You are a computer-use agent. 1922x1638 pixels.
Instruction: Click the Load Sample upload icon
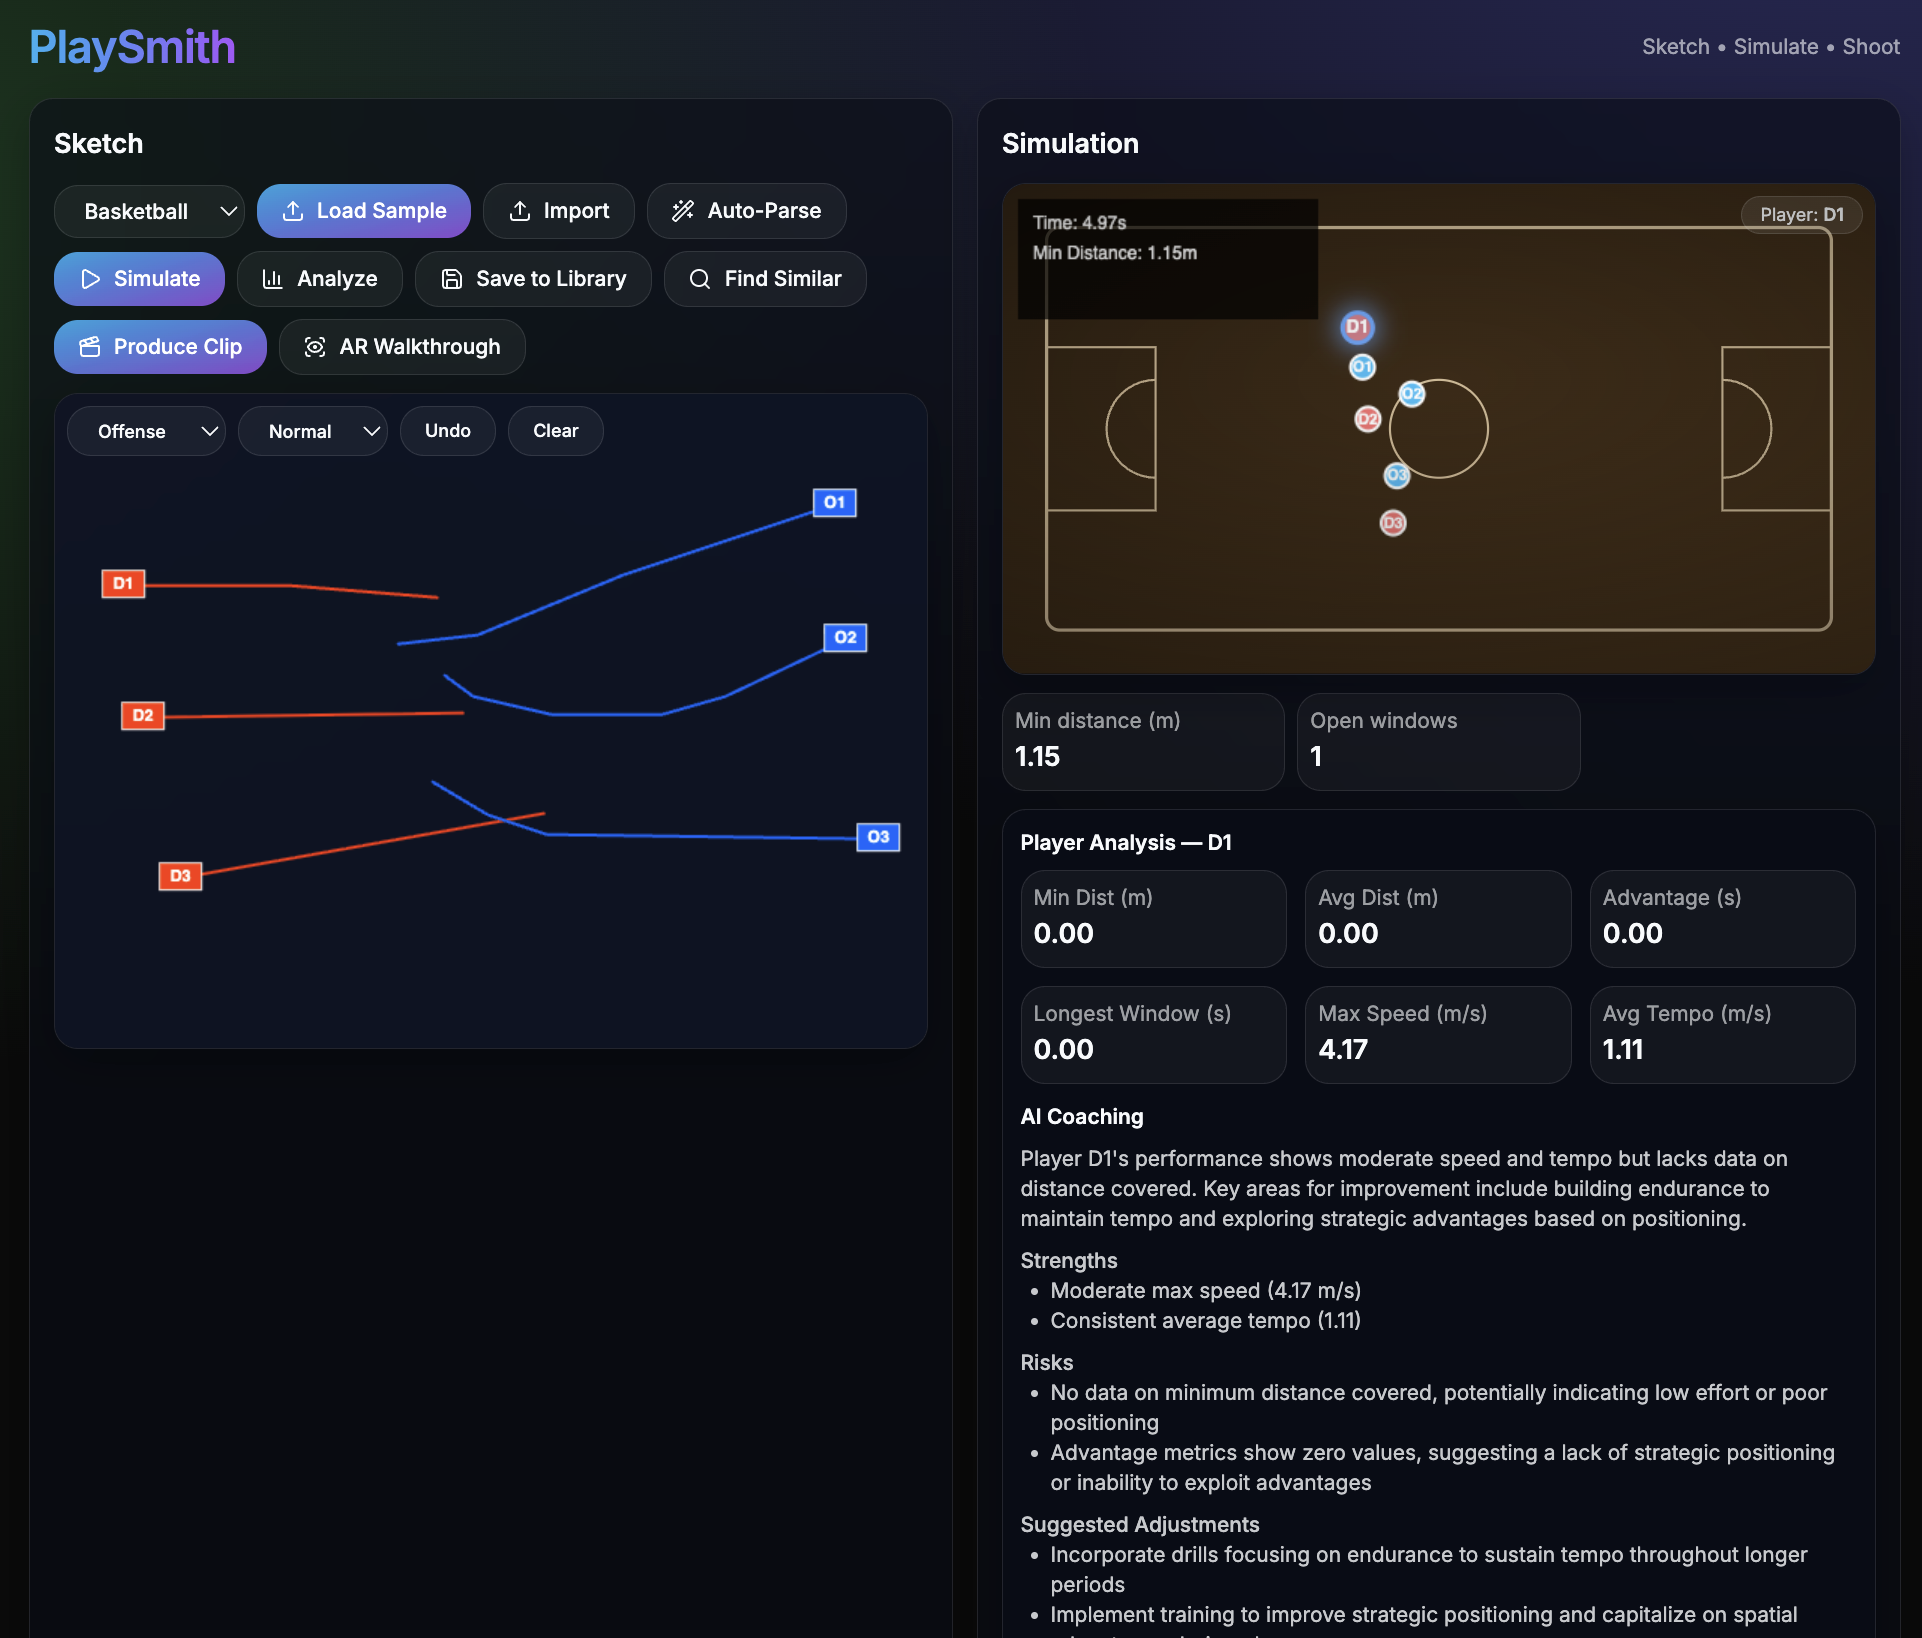pyautogui.click(x=293, y=211)
